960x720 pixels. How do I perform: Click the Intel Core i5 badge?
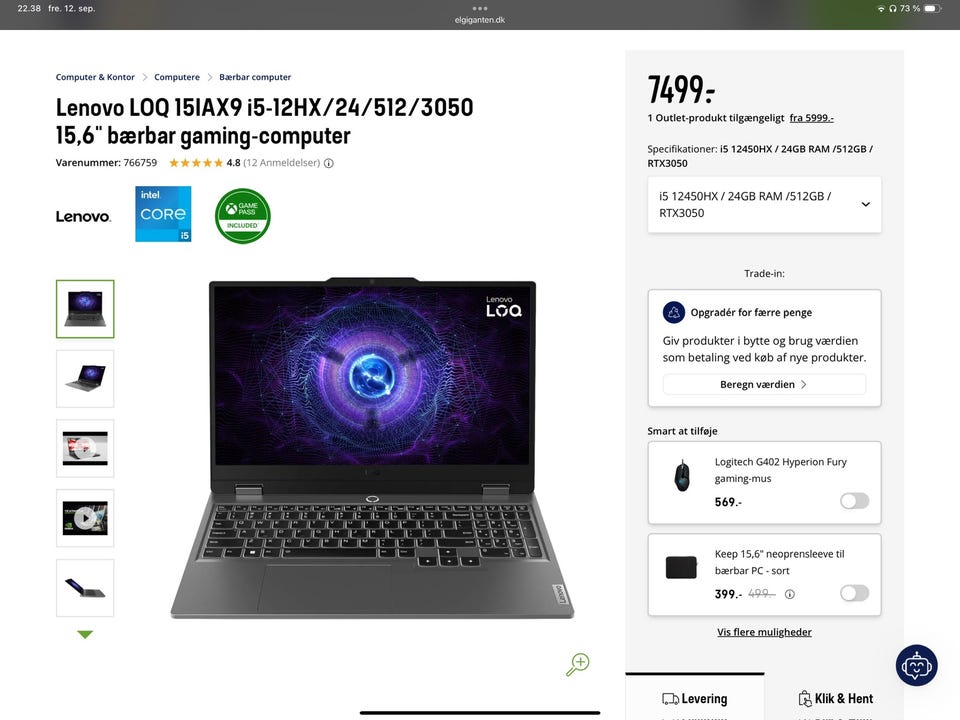click(163, 214)
